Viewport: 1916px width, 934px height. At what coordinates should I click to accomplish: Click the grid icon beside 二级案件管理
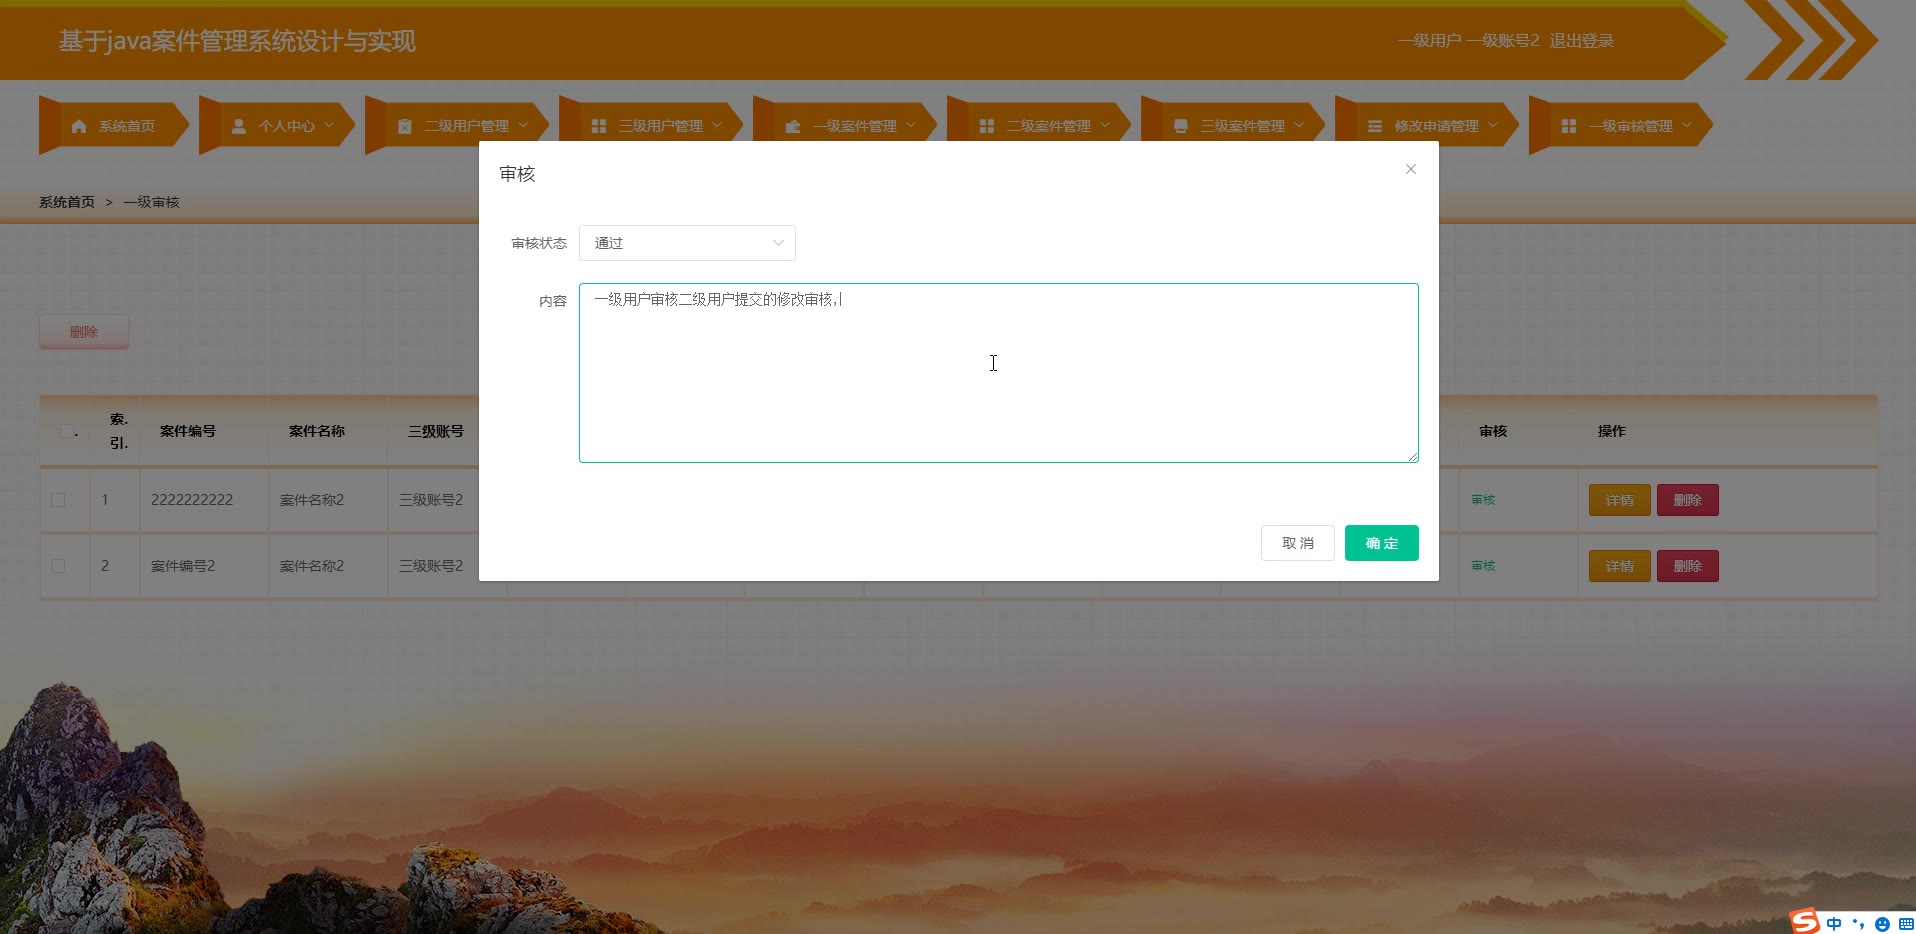click(x=987, y=126)
